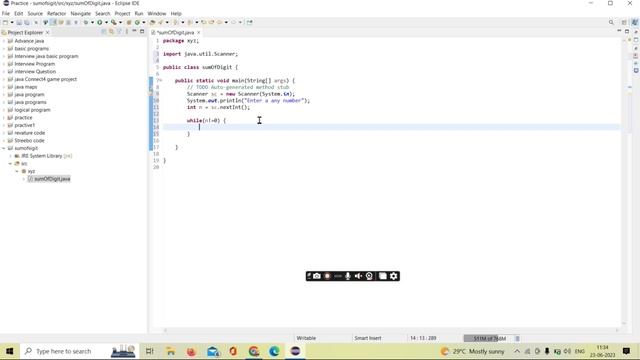The width and height of the screenshot is (640, 360).
Task: Click the taskbar search box
Action: tap(80, 351)
